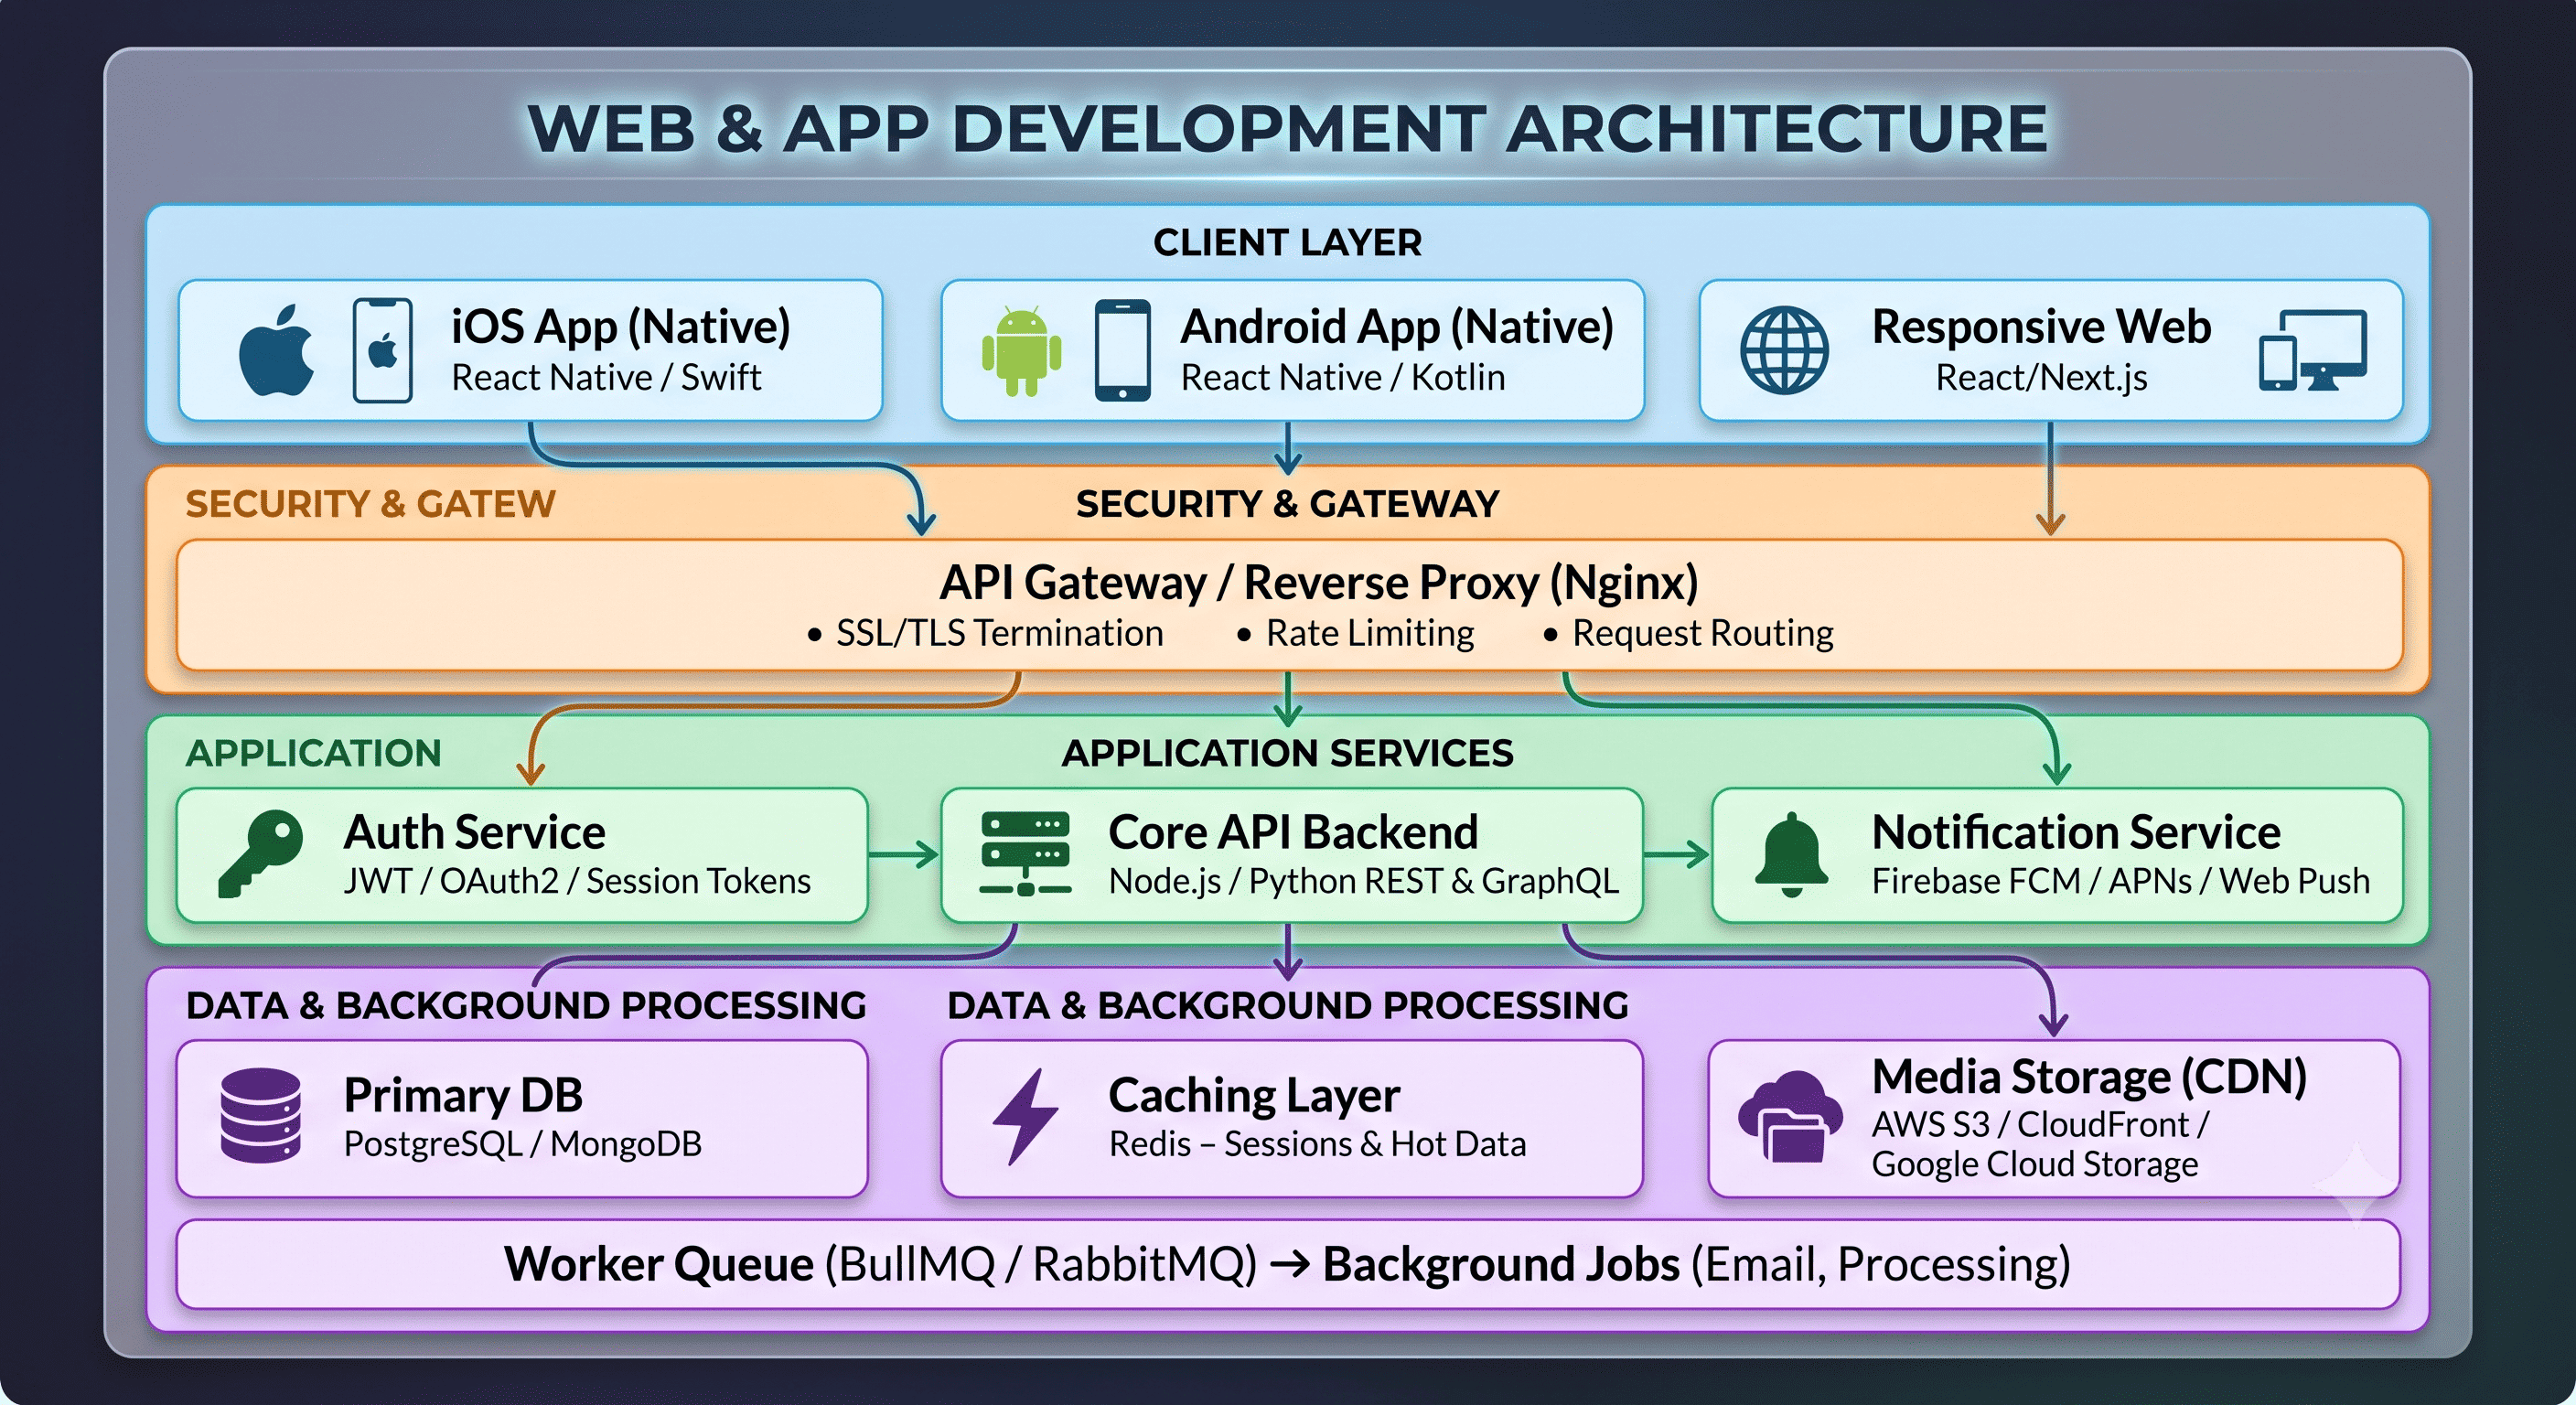This screenshot has width=2576, height=1405.
Task: Click the Apple logo icon
Action: tap(277, 349)
